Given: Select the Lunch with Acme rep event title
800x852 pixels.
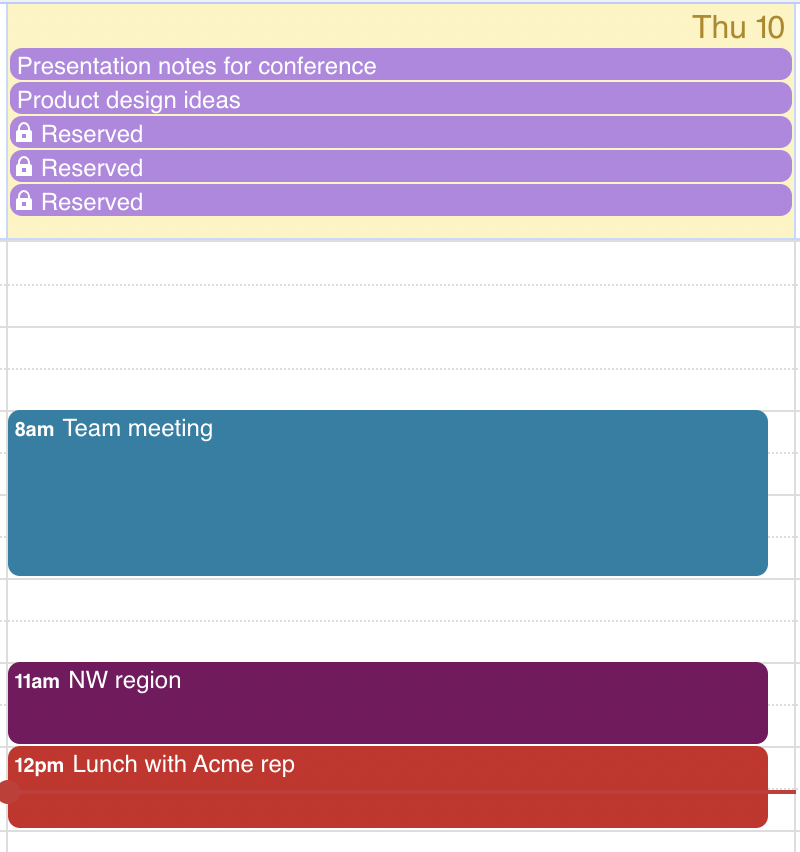Looking at the screenshot, I should [x=184, y=765].
